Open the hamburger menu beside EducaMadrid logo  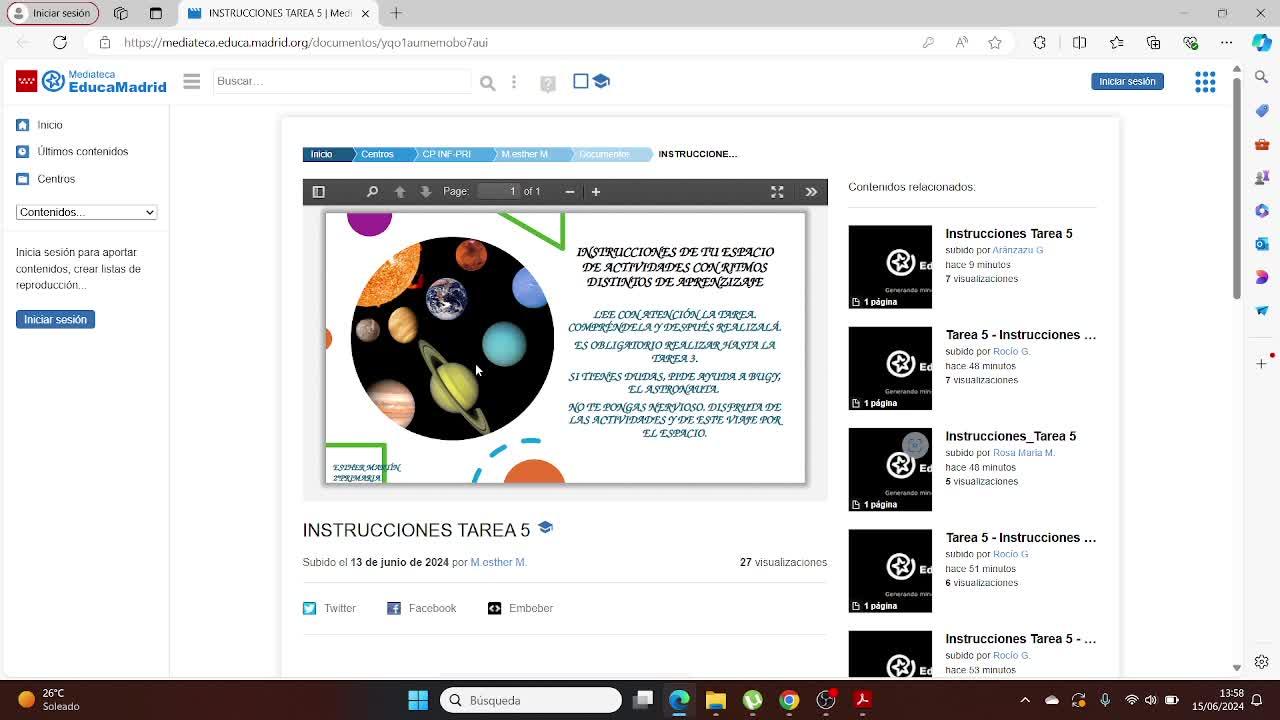pos(192,81)
